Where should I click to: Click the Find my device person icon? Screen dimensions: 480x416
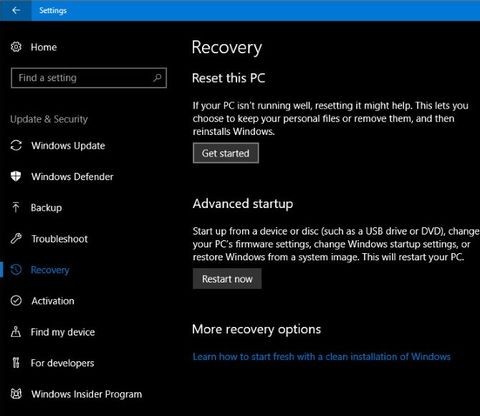click(16, 332)
